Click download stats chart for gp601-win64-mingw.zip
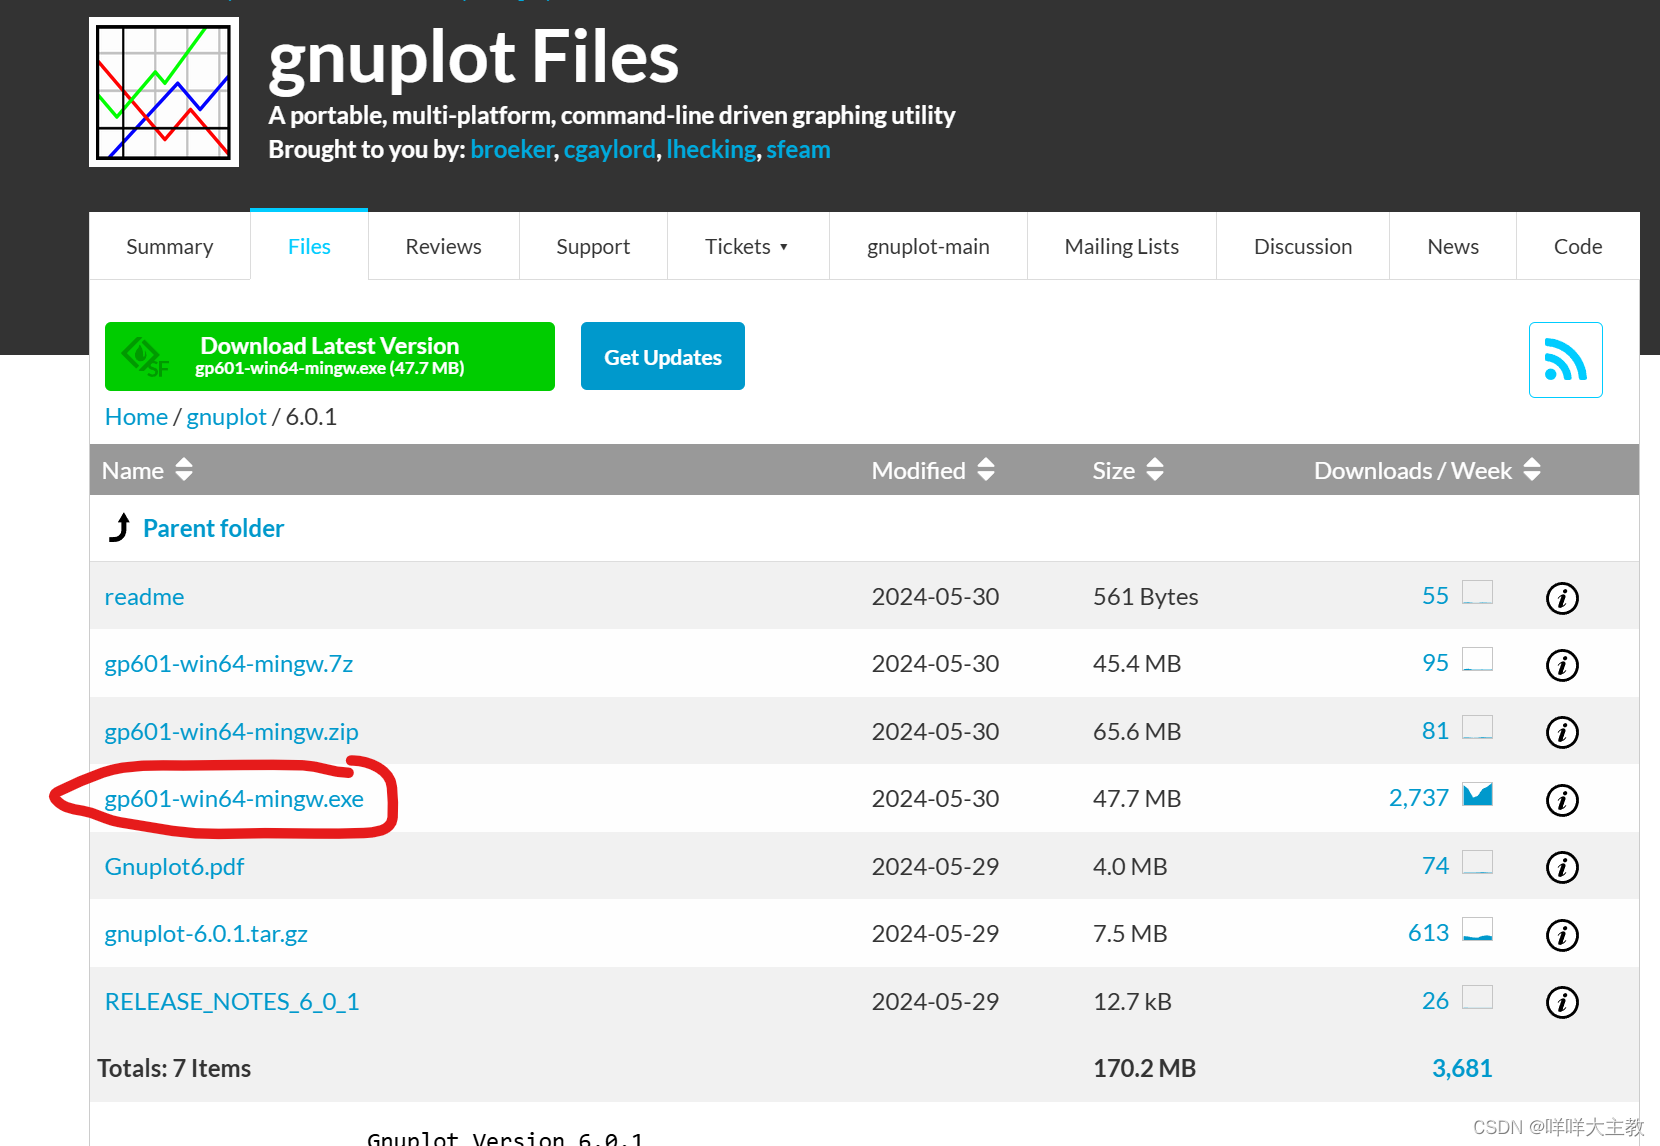This screenshot has width=1660, height=1146. (x=1477, y=728)
